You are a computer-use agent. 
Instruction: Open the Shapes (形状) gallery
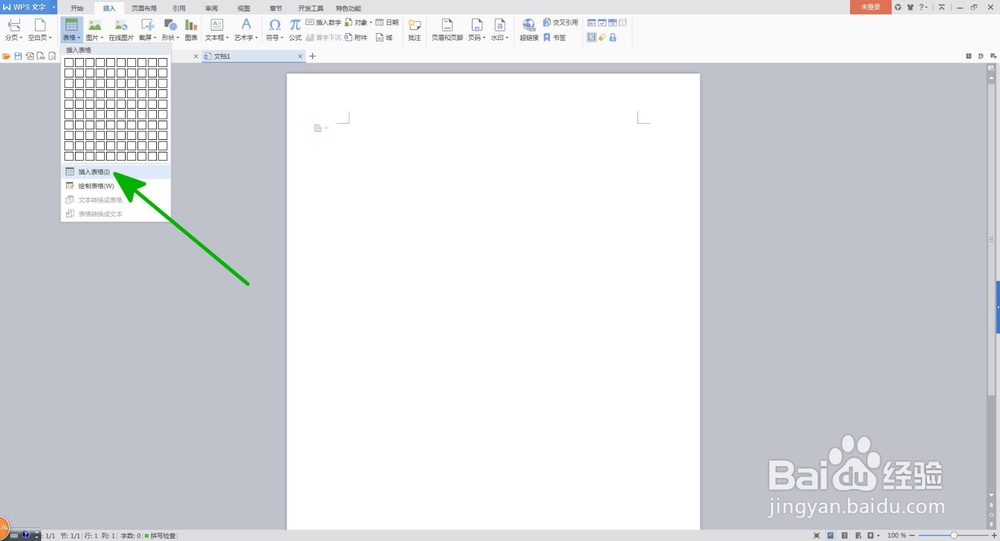[x=170, y=29]
